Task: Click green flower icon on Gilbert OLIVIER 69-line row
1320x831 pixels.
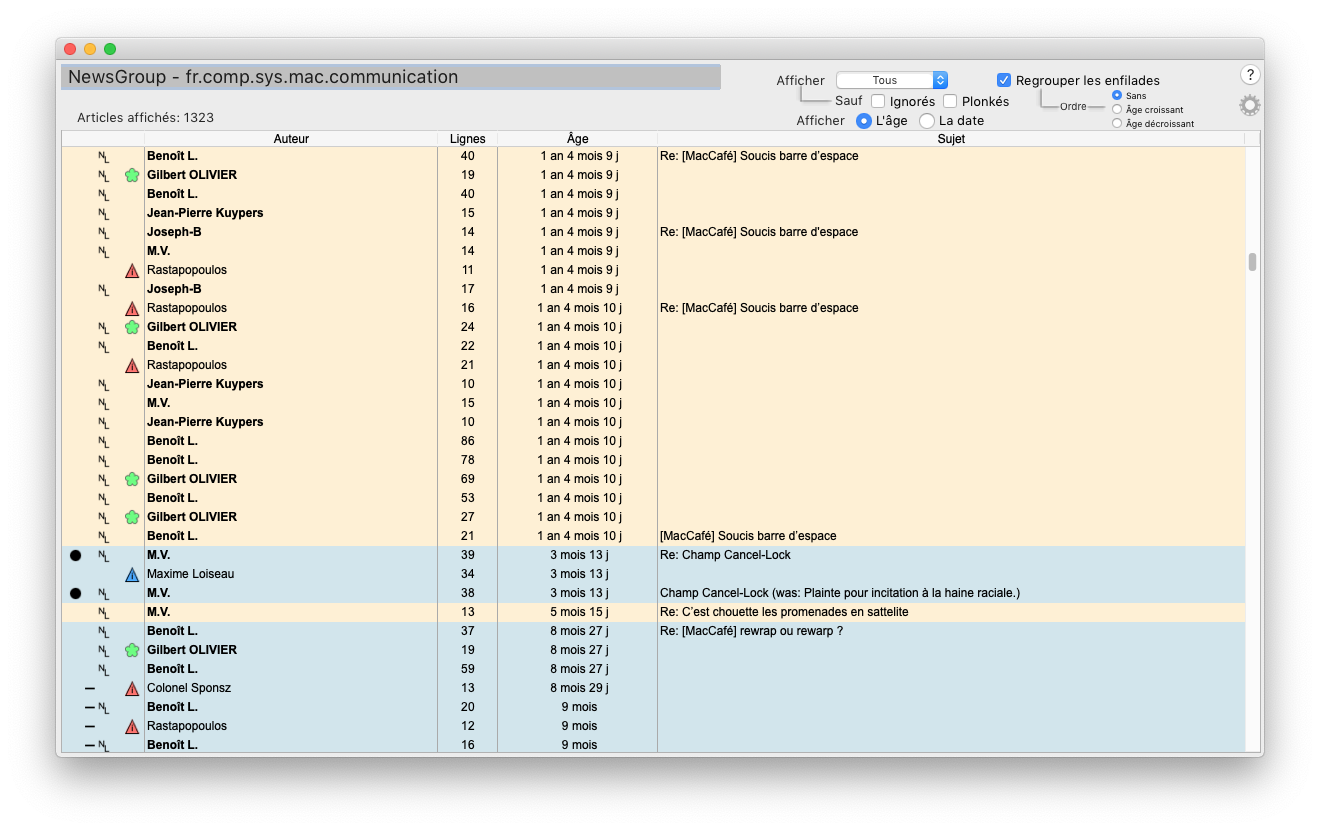Action: pos(132,479)
